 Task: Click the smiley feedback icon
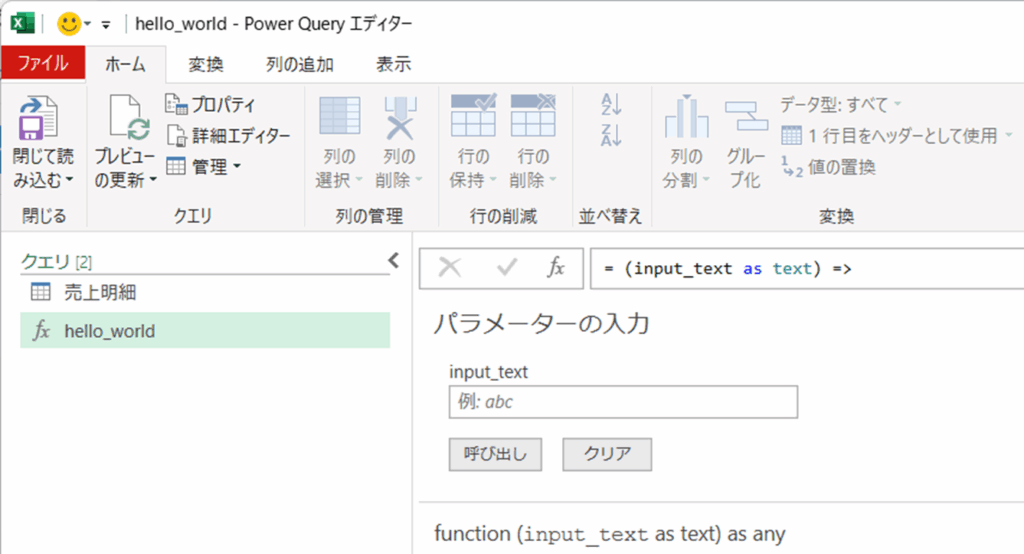point(68,23)
